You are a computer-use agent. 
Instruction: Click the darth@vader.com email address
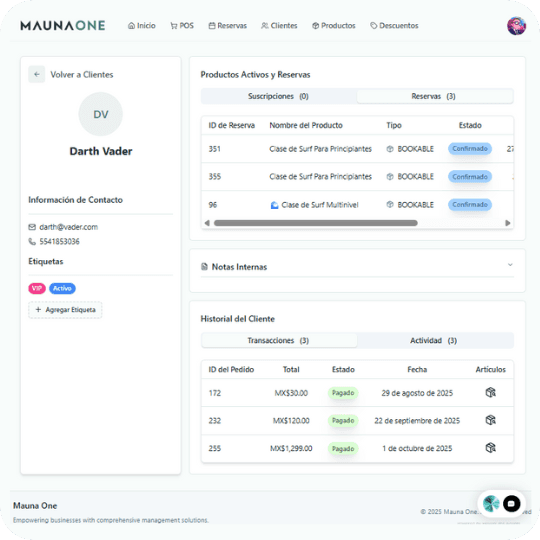click(69, 227)
